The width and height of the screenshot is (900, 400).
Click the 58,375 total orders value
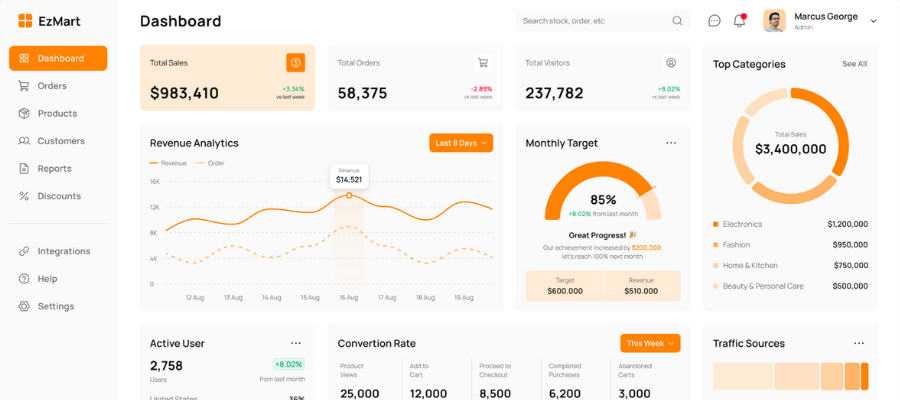pos(362,93)
